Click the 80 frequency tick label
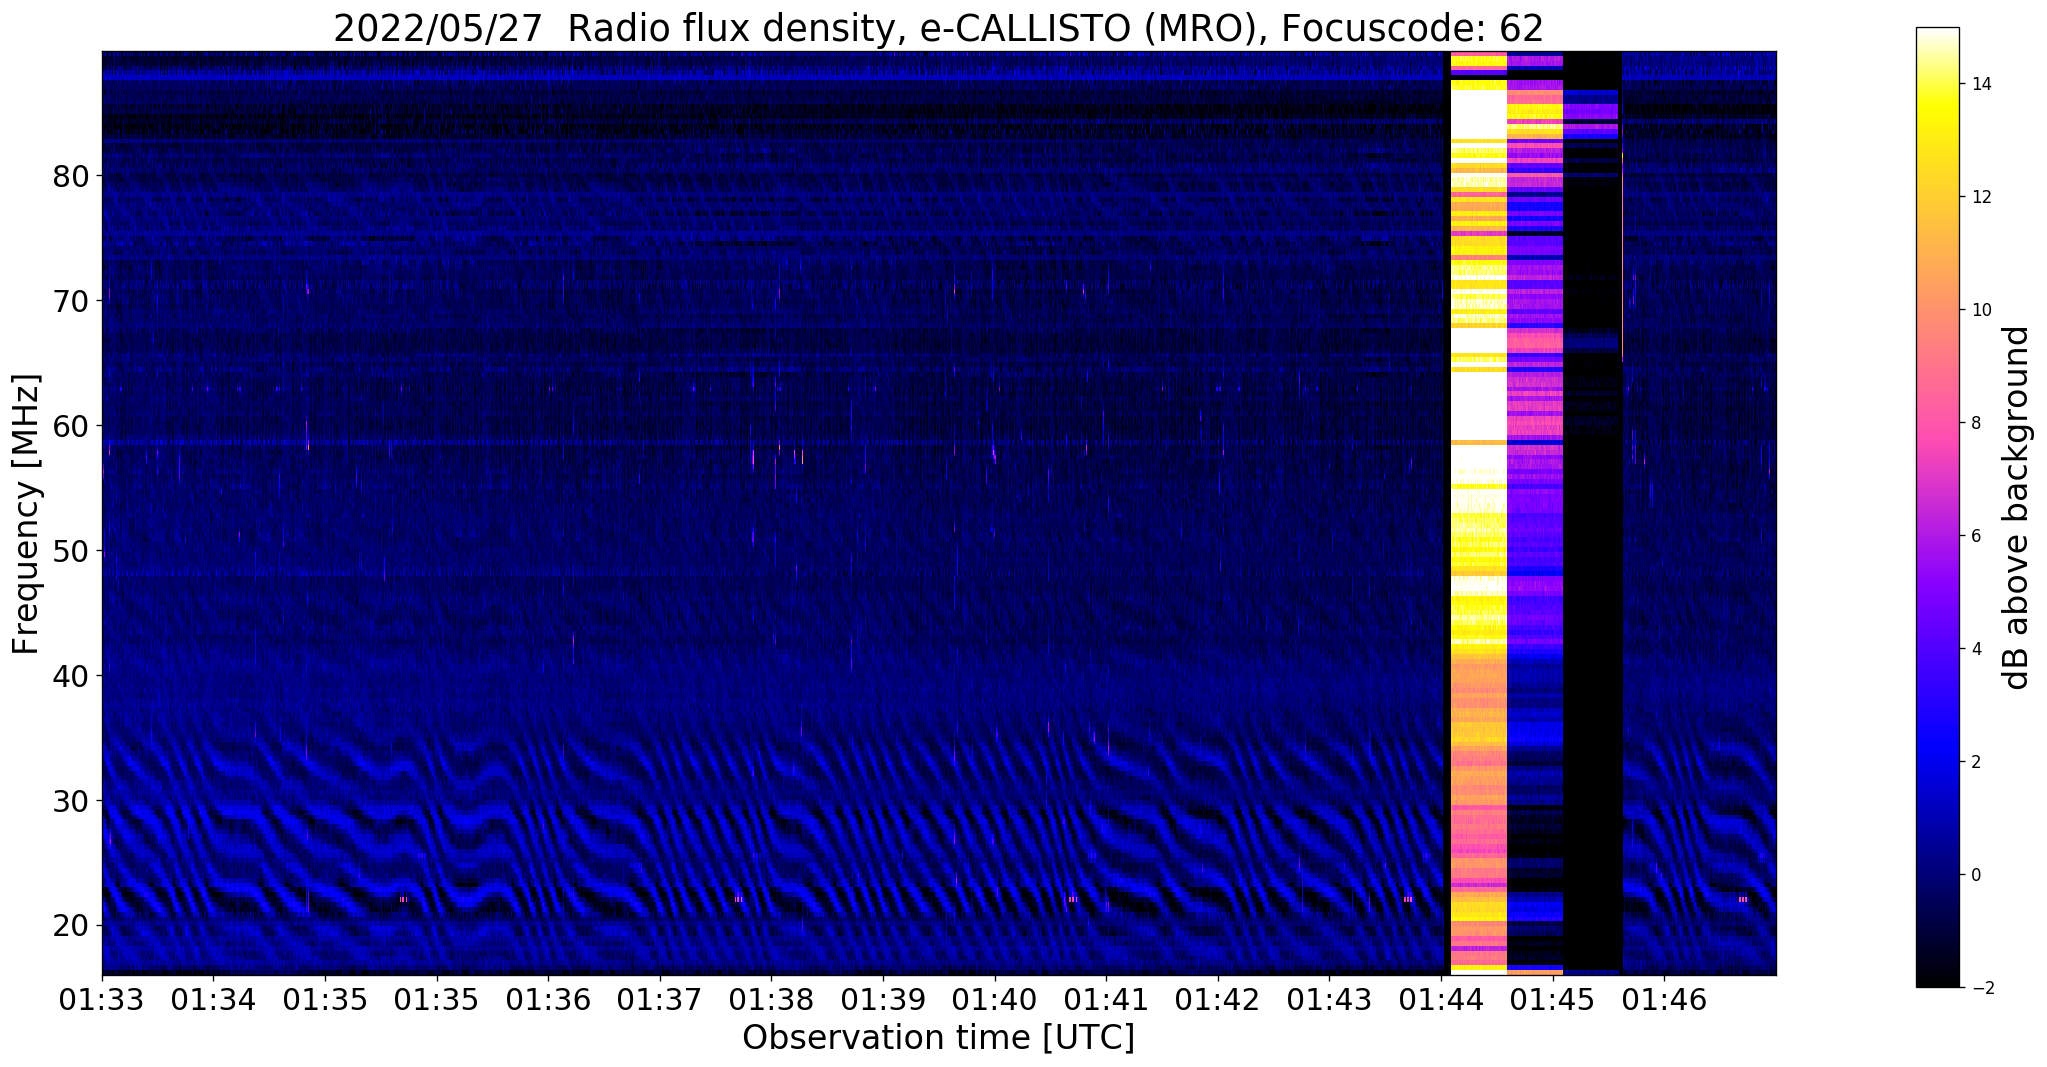 (x=71, y=176)
